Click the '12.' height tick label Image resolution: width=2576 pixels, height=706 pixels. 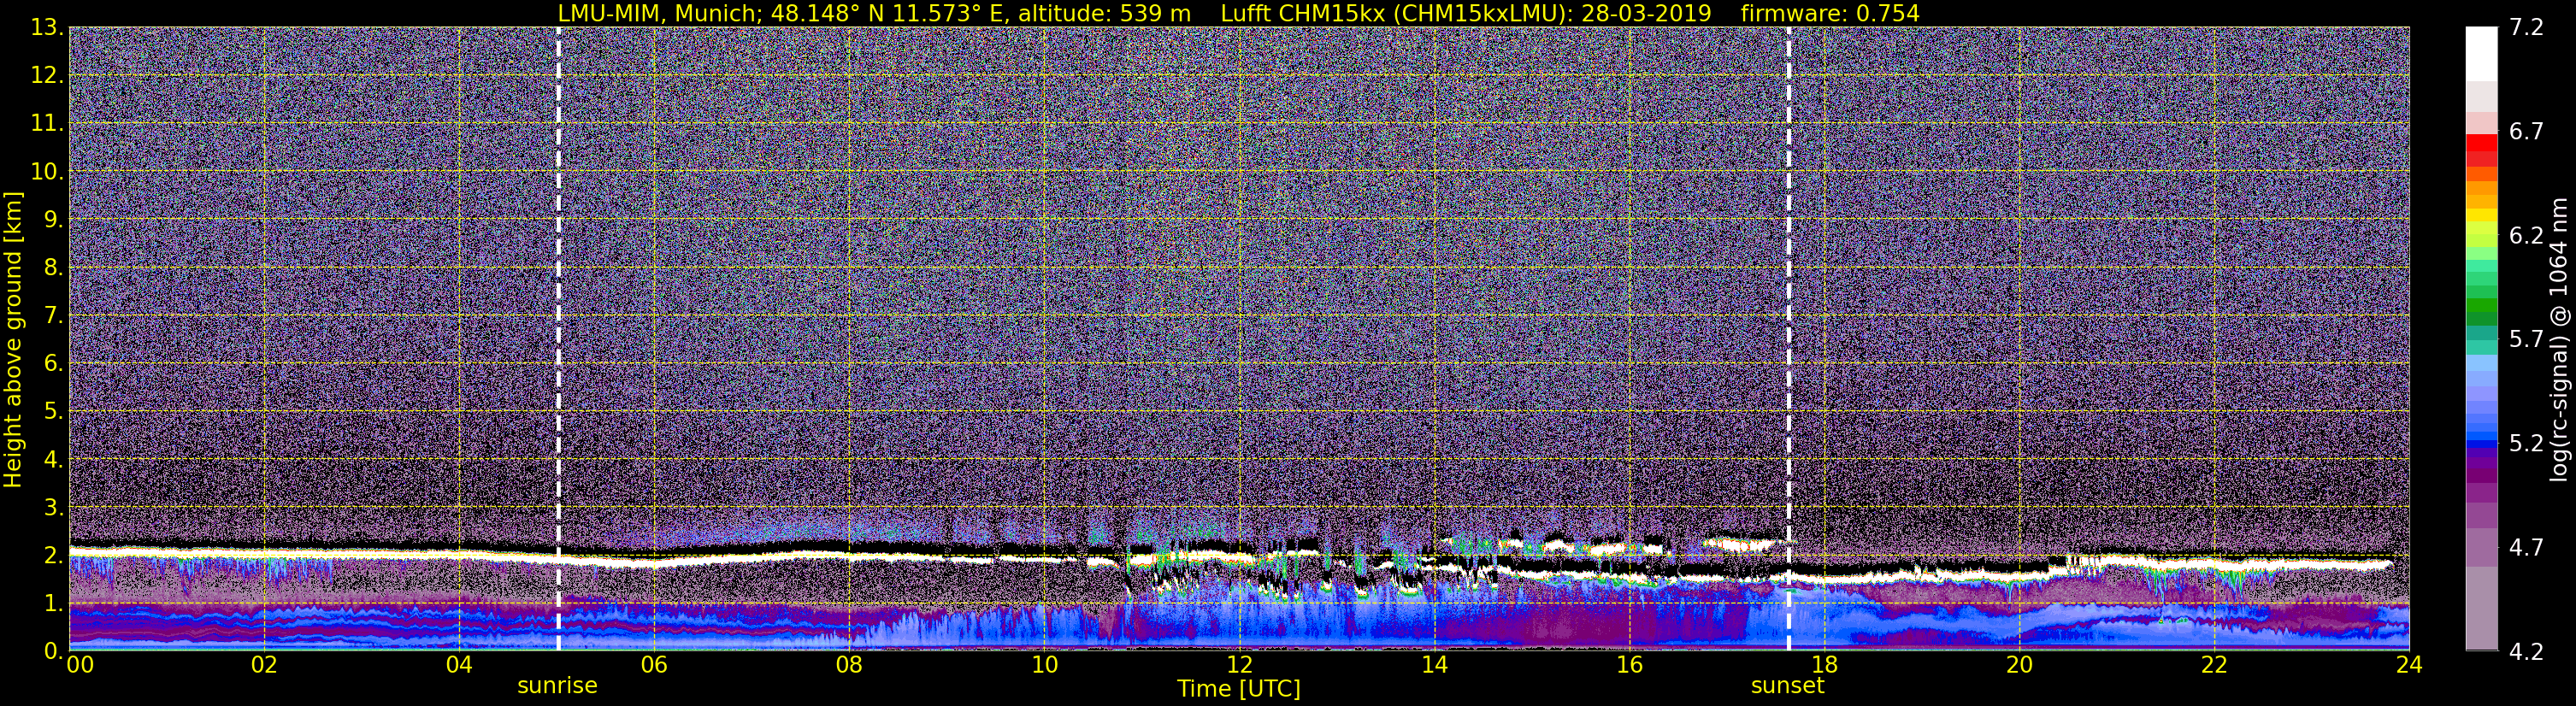pyautogui.click(x=47, y=76)
